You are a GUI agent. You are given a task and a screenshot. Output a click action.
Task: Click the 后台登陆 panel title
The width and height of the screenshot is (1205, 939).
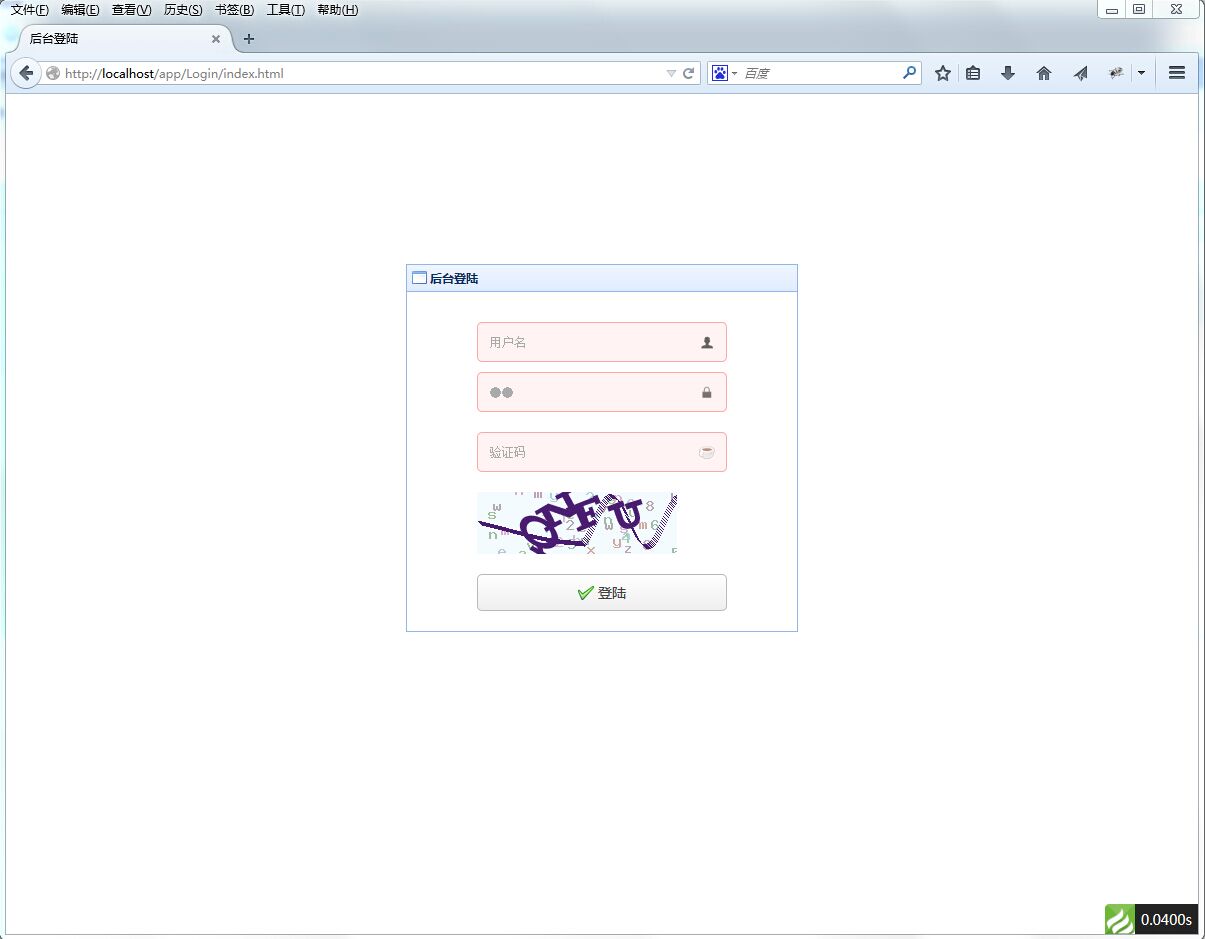pos(454,279)
